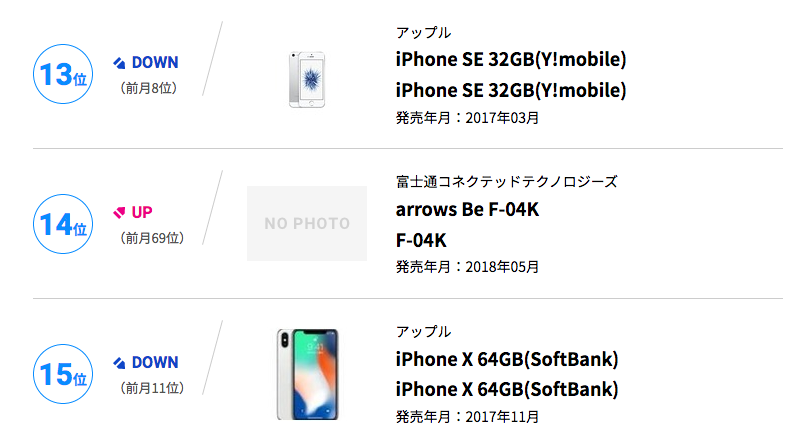807x448 pixels.
Task: Open first iPhone X 64GB(SoftBank) title link
Action: point(507,359)
